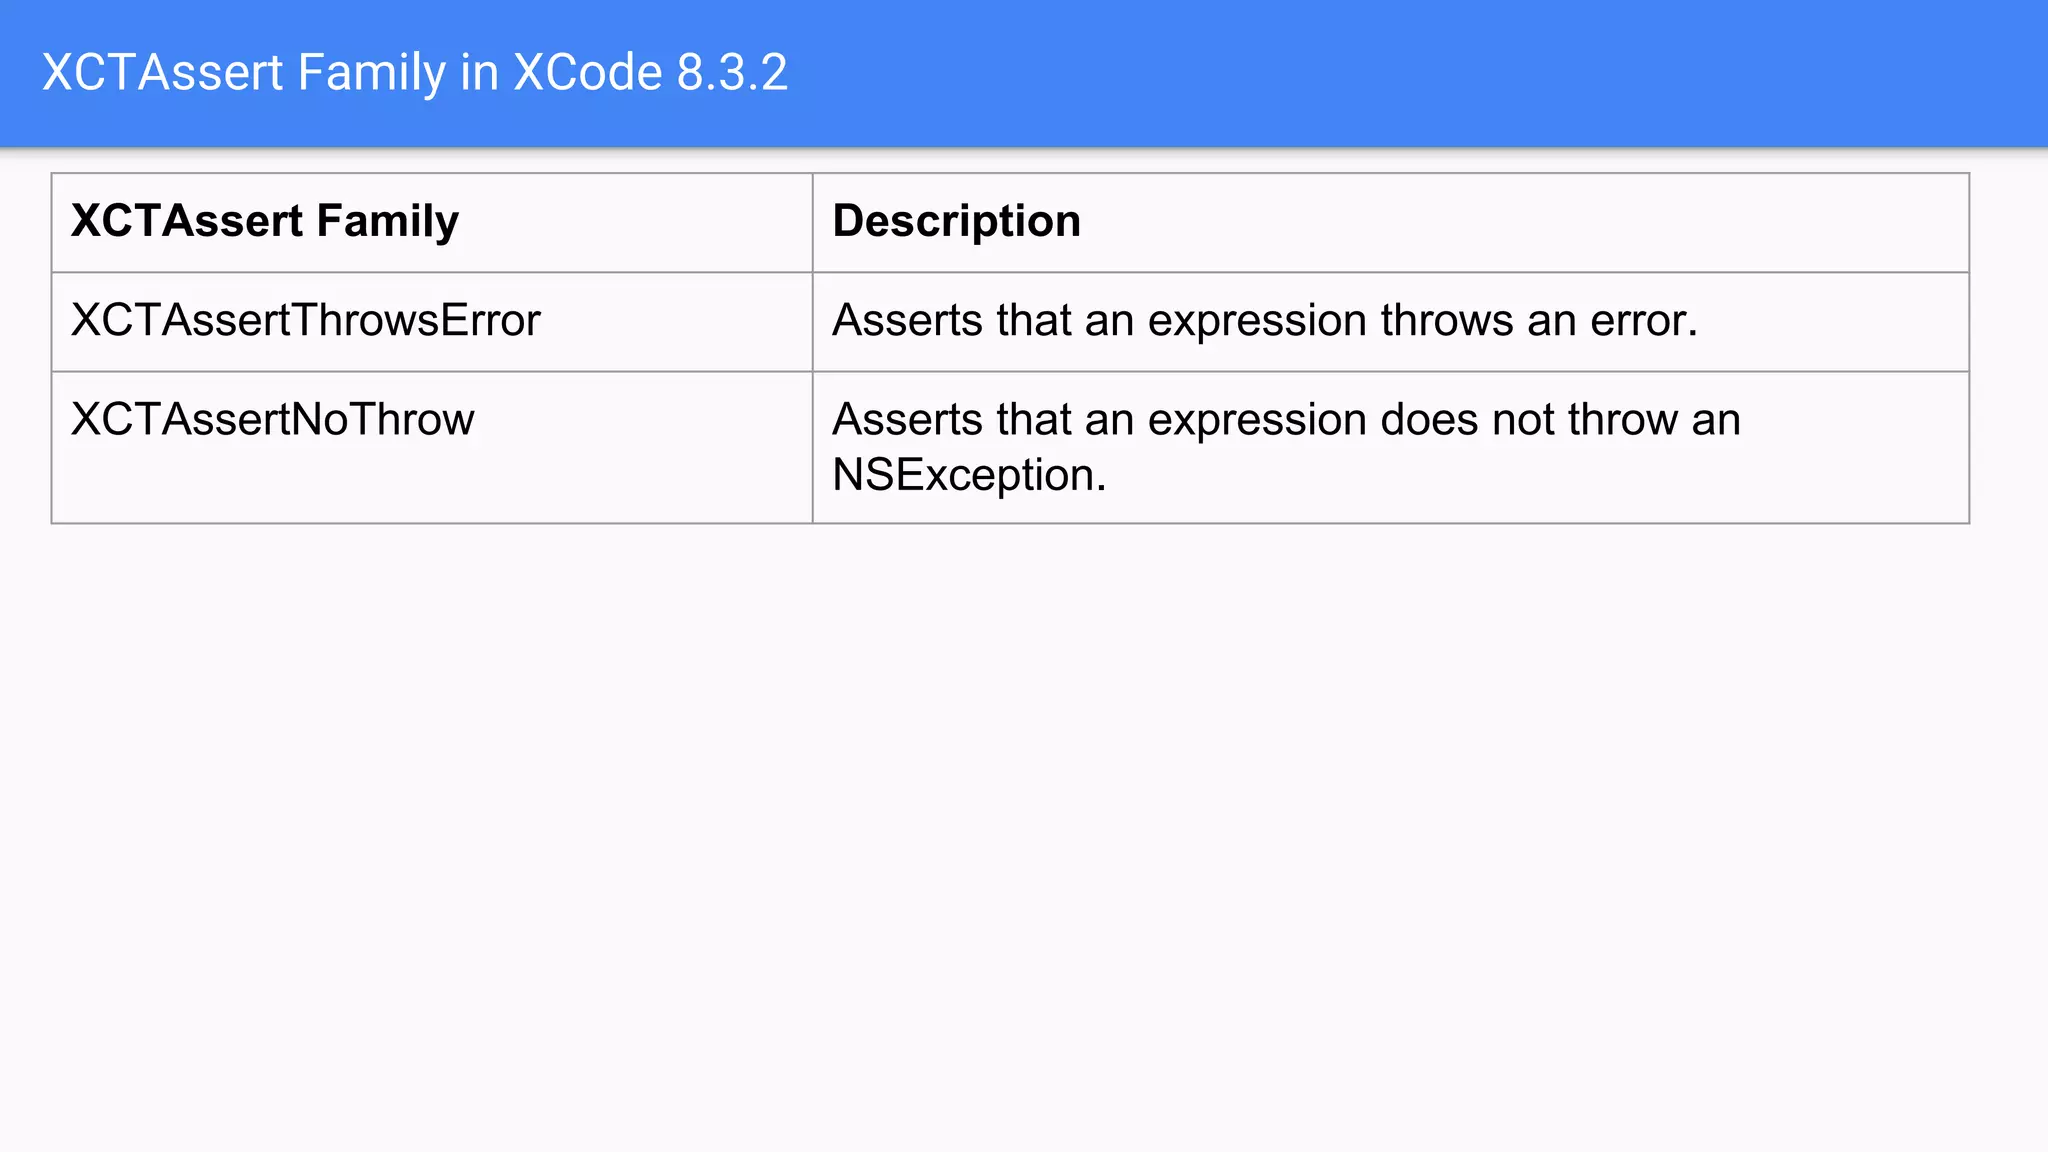The width and height of the screenshot is (2048, 1152).
Task: Click the word XCode in the title
Action: pyautogui.click(x=588, y=73)
